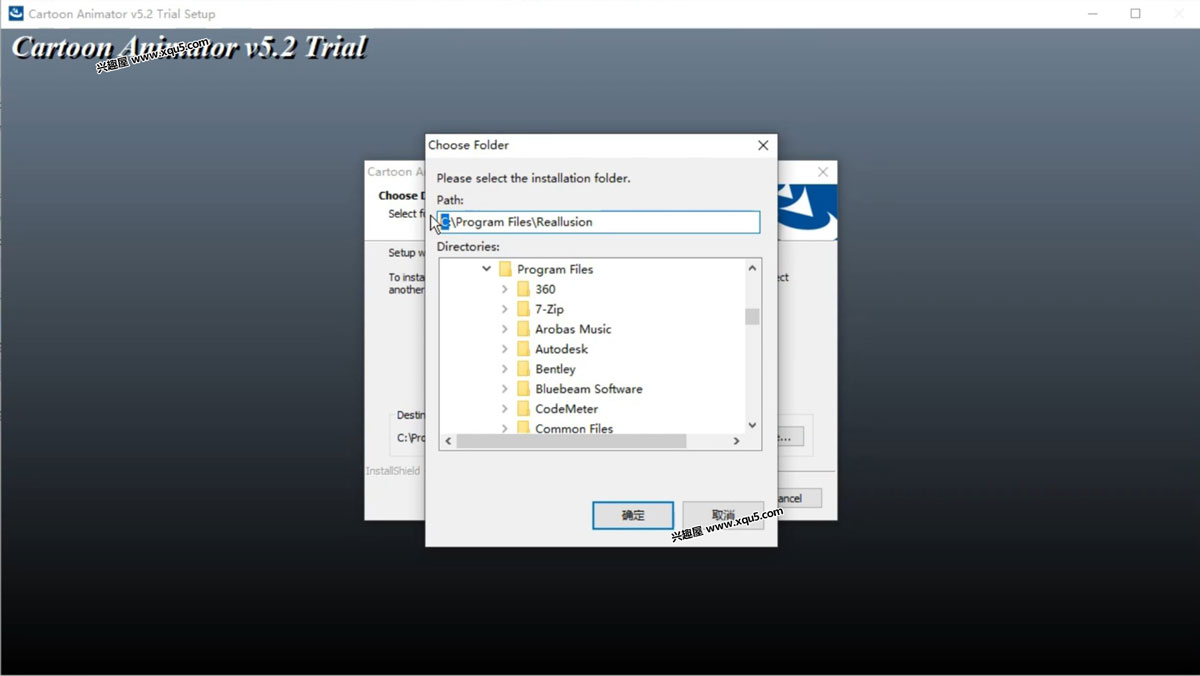Image resolution: width=1200 pixels, height=676 pixels.
Task: Click the Path text field
Action: point(598,222)
